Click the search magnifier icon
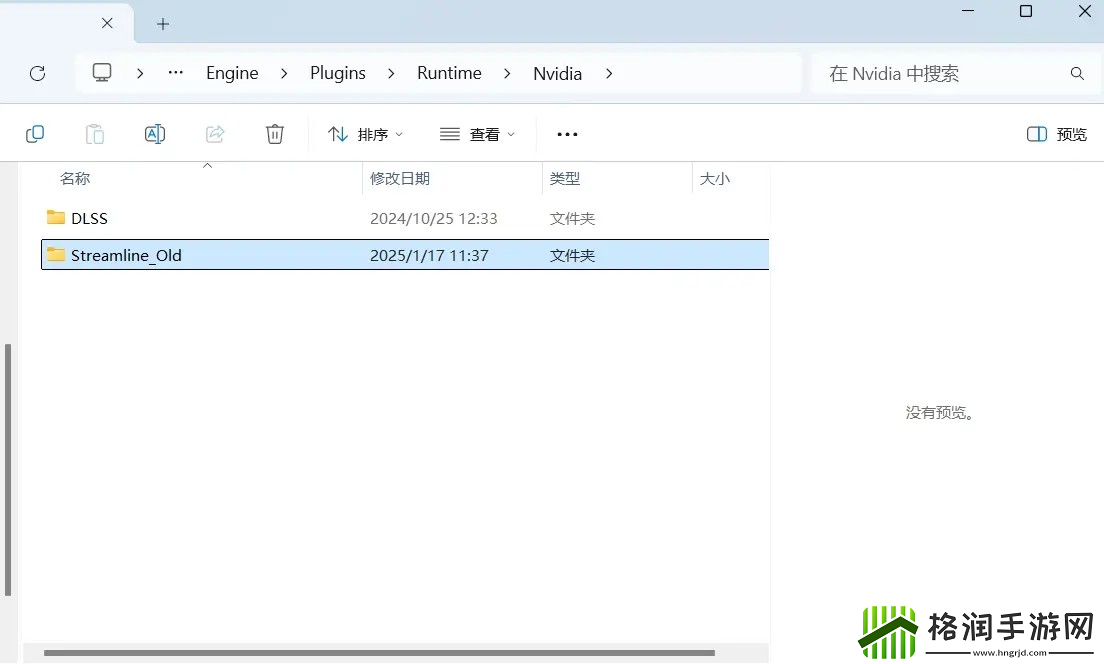Viewport: 1104px width, 664px height. click(x=1076, y=72)
